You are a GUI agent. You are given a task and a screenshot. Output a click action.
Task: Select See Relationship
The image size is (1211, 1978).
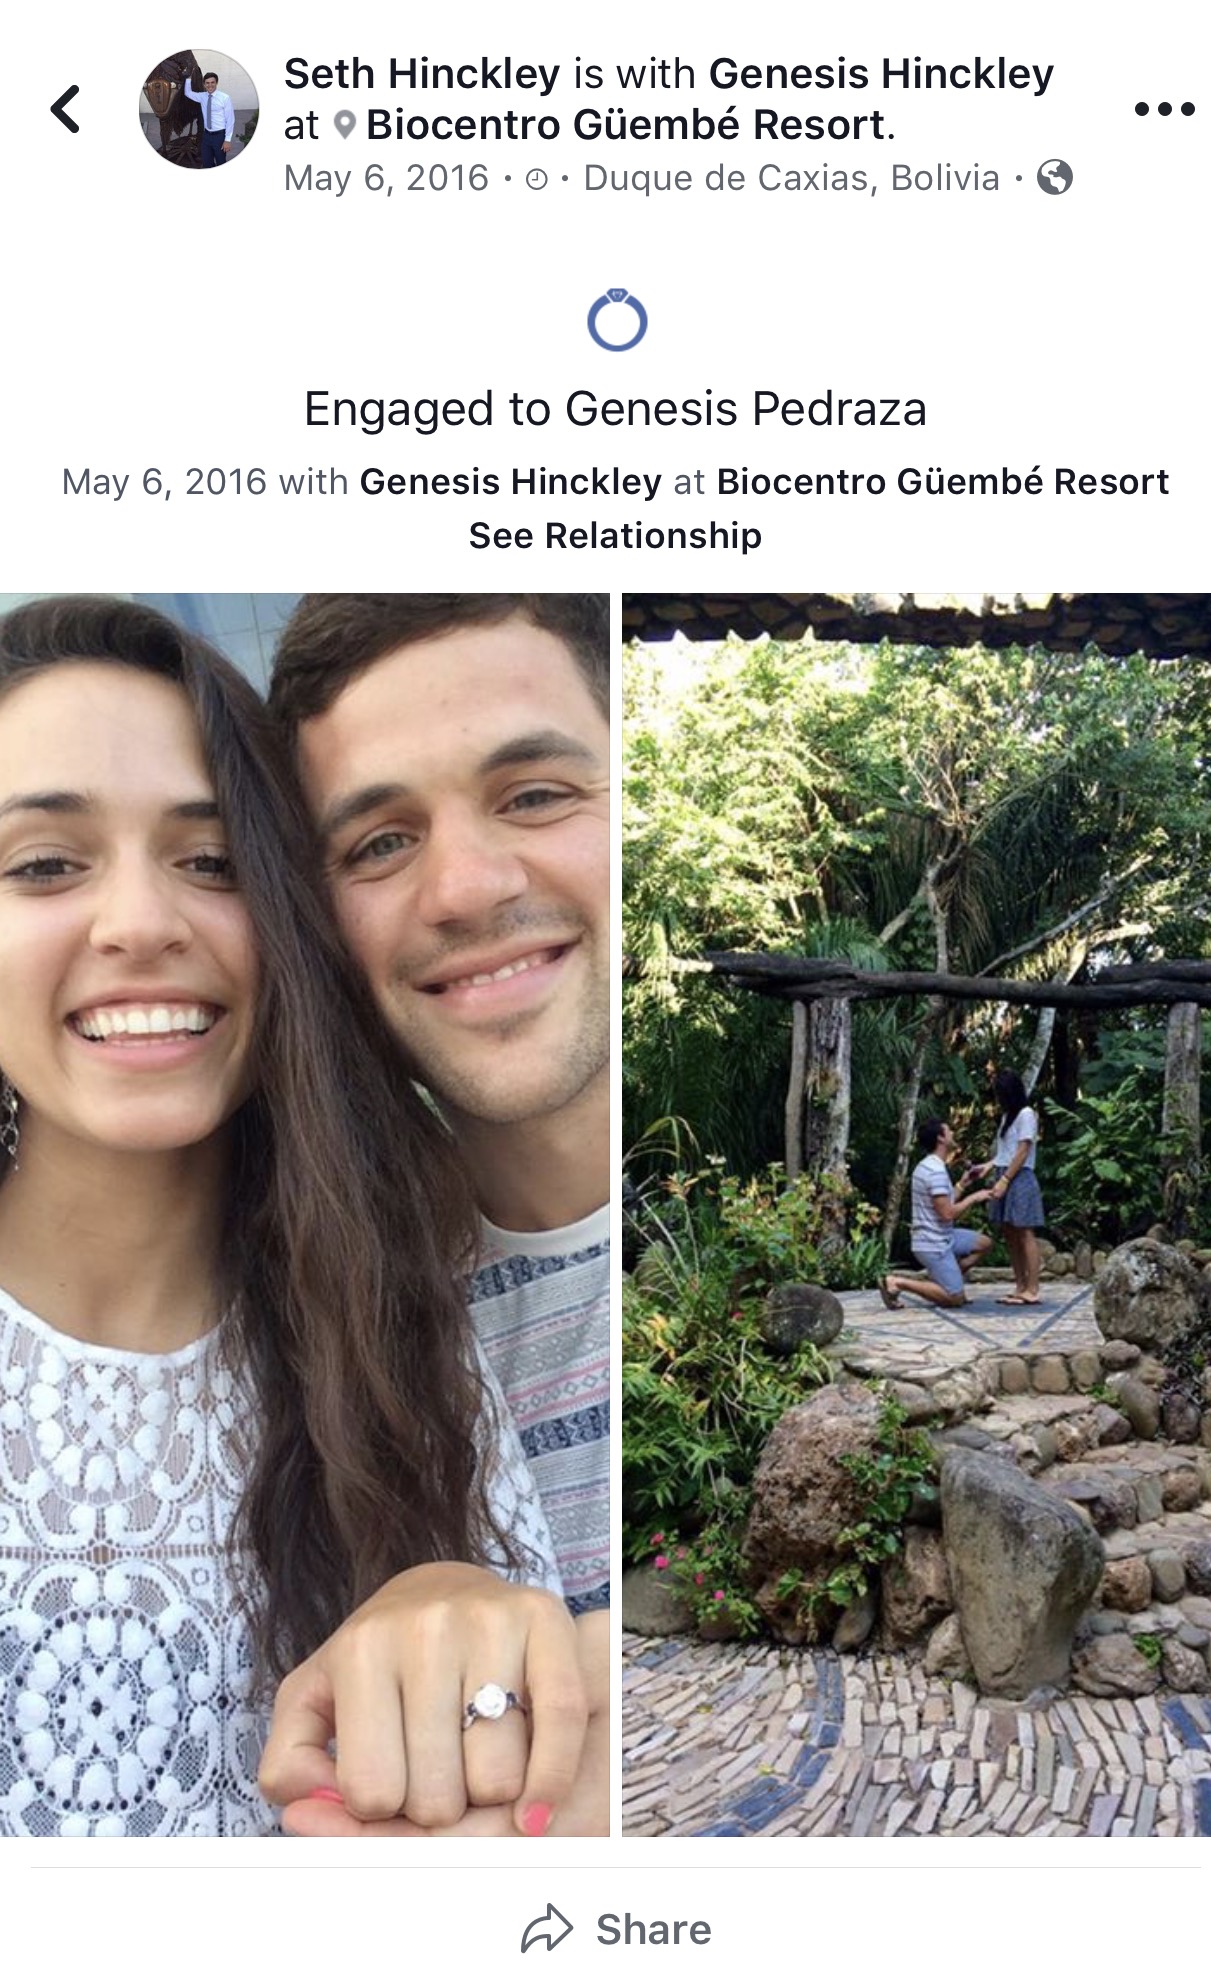pos(615,536)
